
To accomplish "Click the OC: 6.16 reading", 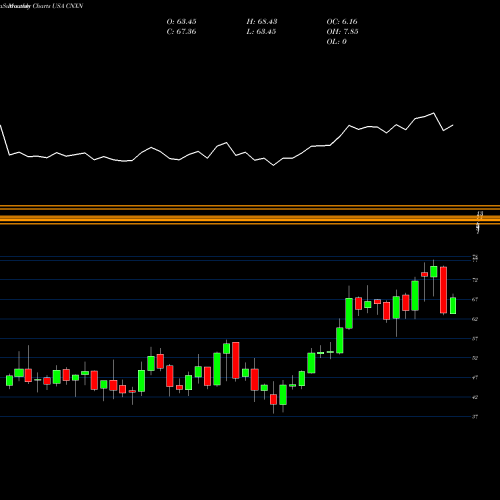I will pyautogui.click(x=342, y=22).
